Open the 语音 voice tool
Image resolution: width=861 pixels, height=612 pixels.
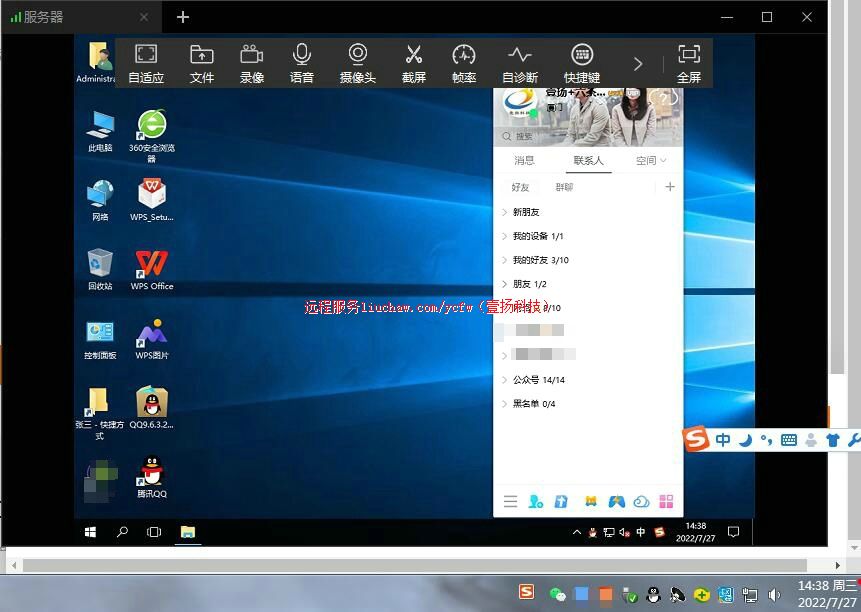click(x=302, y=62)
